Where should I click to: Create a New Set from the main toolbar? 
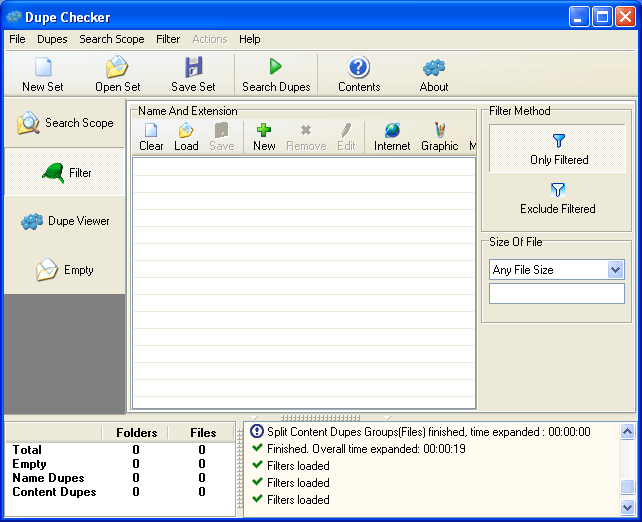pos(43,74)
